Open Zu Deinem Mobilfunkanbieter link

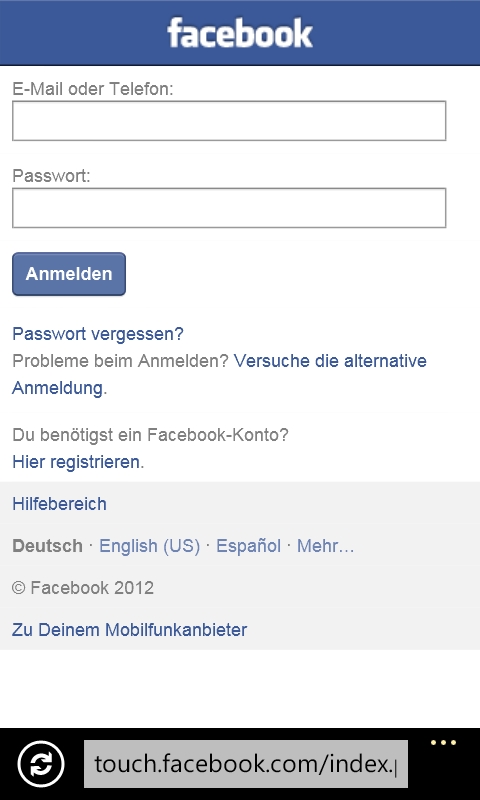click(x=130, y=630)
